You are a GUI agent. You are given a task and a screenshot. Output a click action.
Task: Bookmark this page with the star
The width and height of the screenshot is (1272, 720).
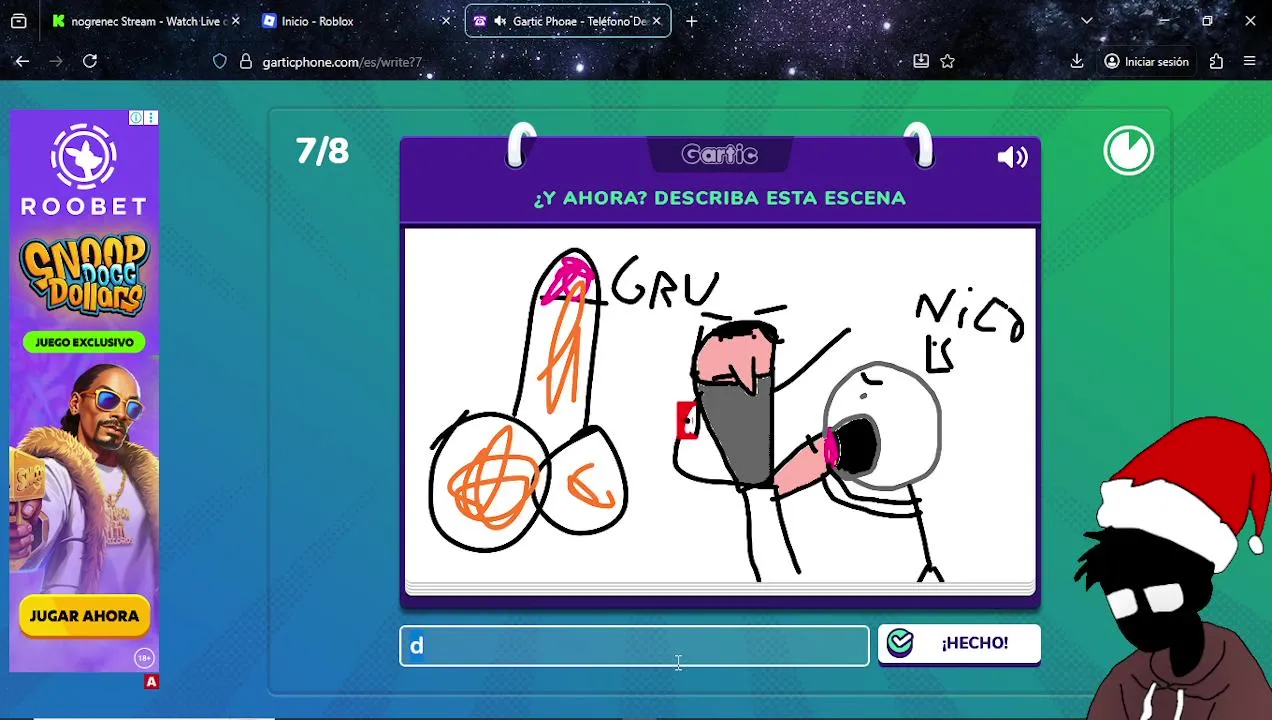pyautogui.click(x=947, y=61)
